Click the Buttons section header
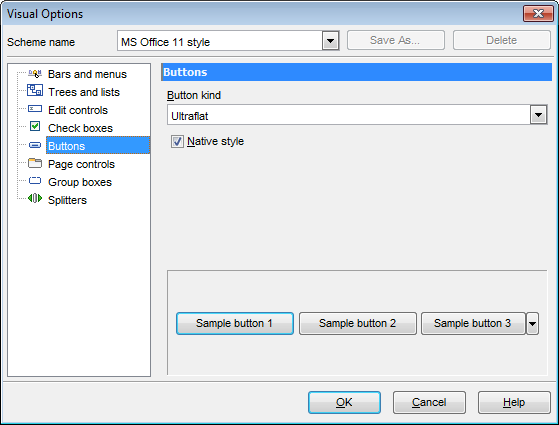Screen dimensions: 559x425 357,72
